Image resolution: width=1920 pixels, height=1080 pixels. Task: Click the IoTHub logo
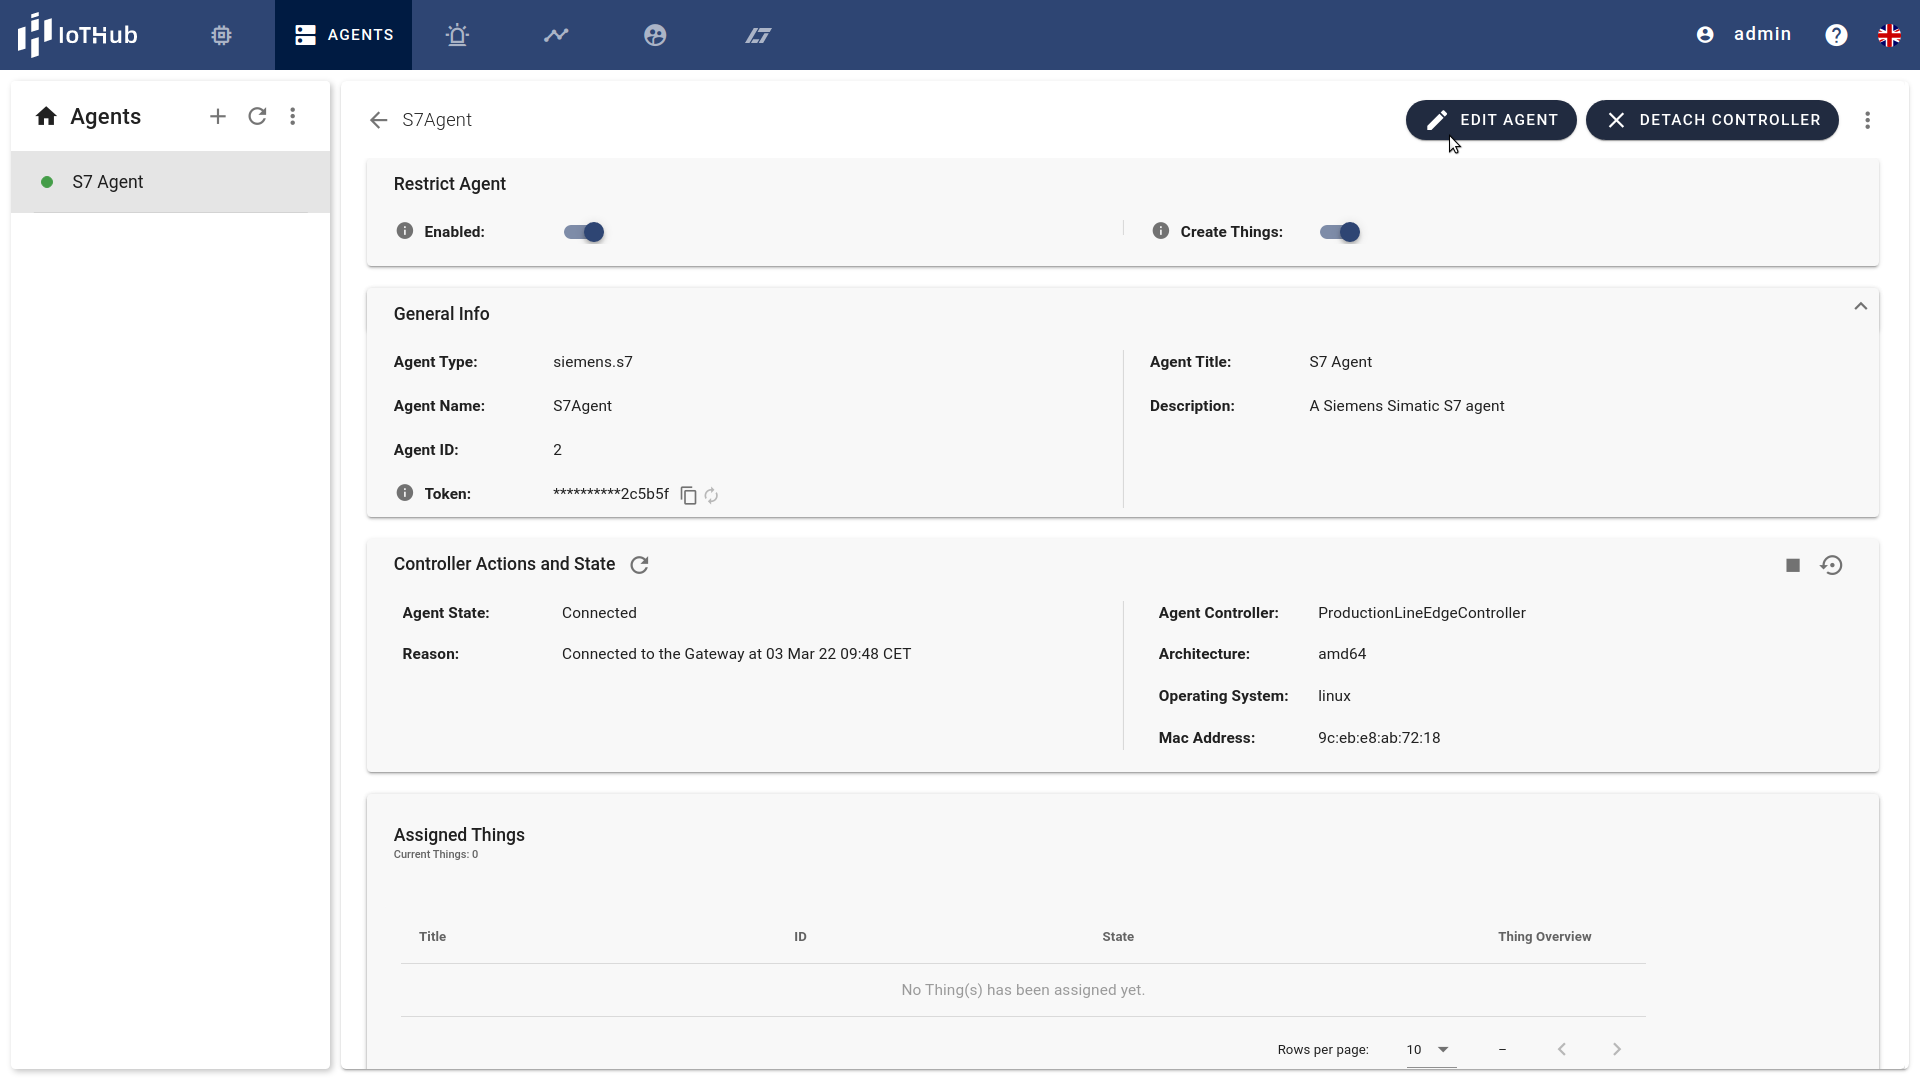click(x=77, y=35)
